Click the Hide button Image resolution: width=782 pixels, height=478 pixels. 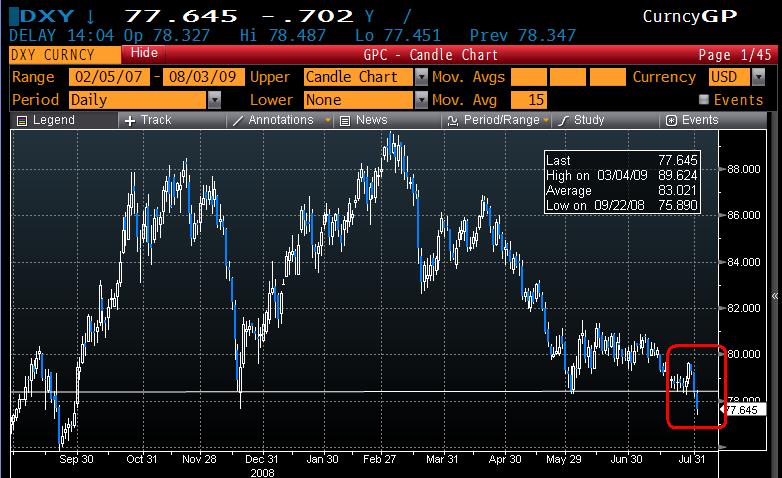click(x=145, y=51)
